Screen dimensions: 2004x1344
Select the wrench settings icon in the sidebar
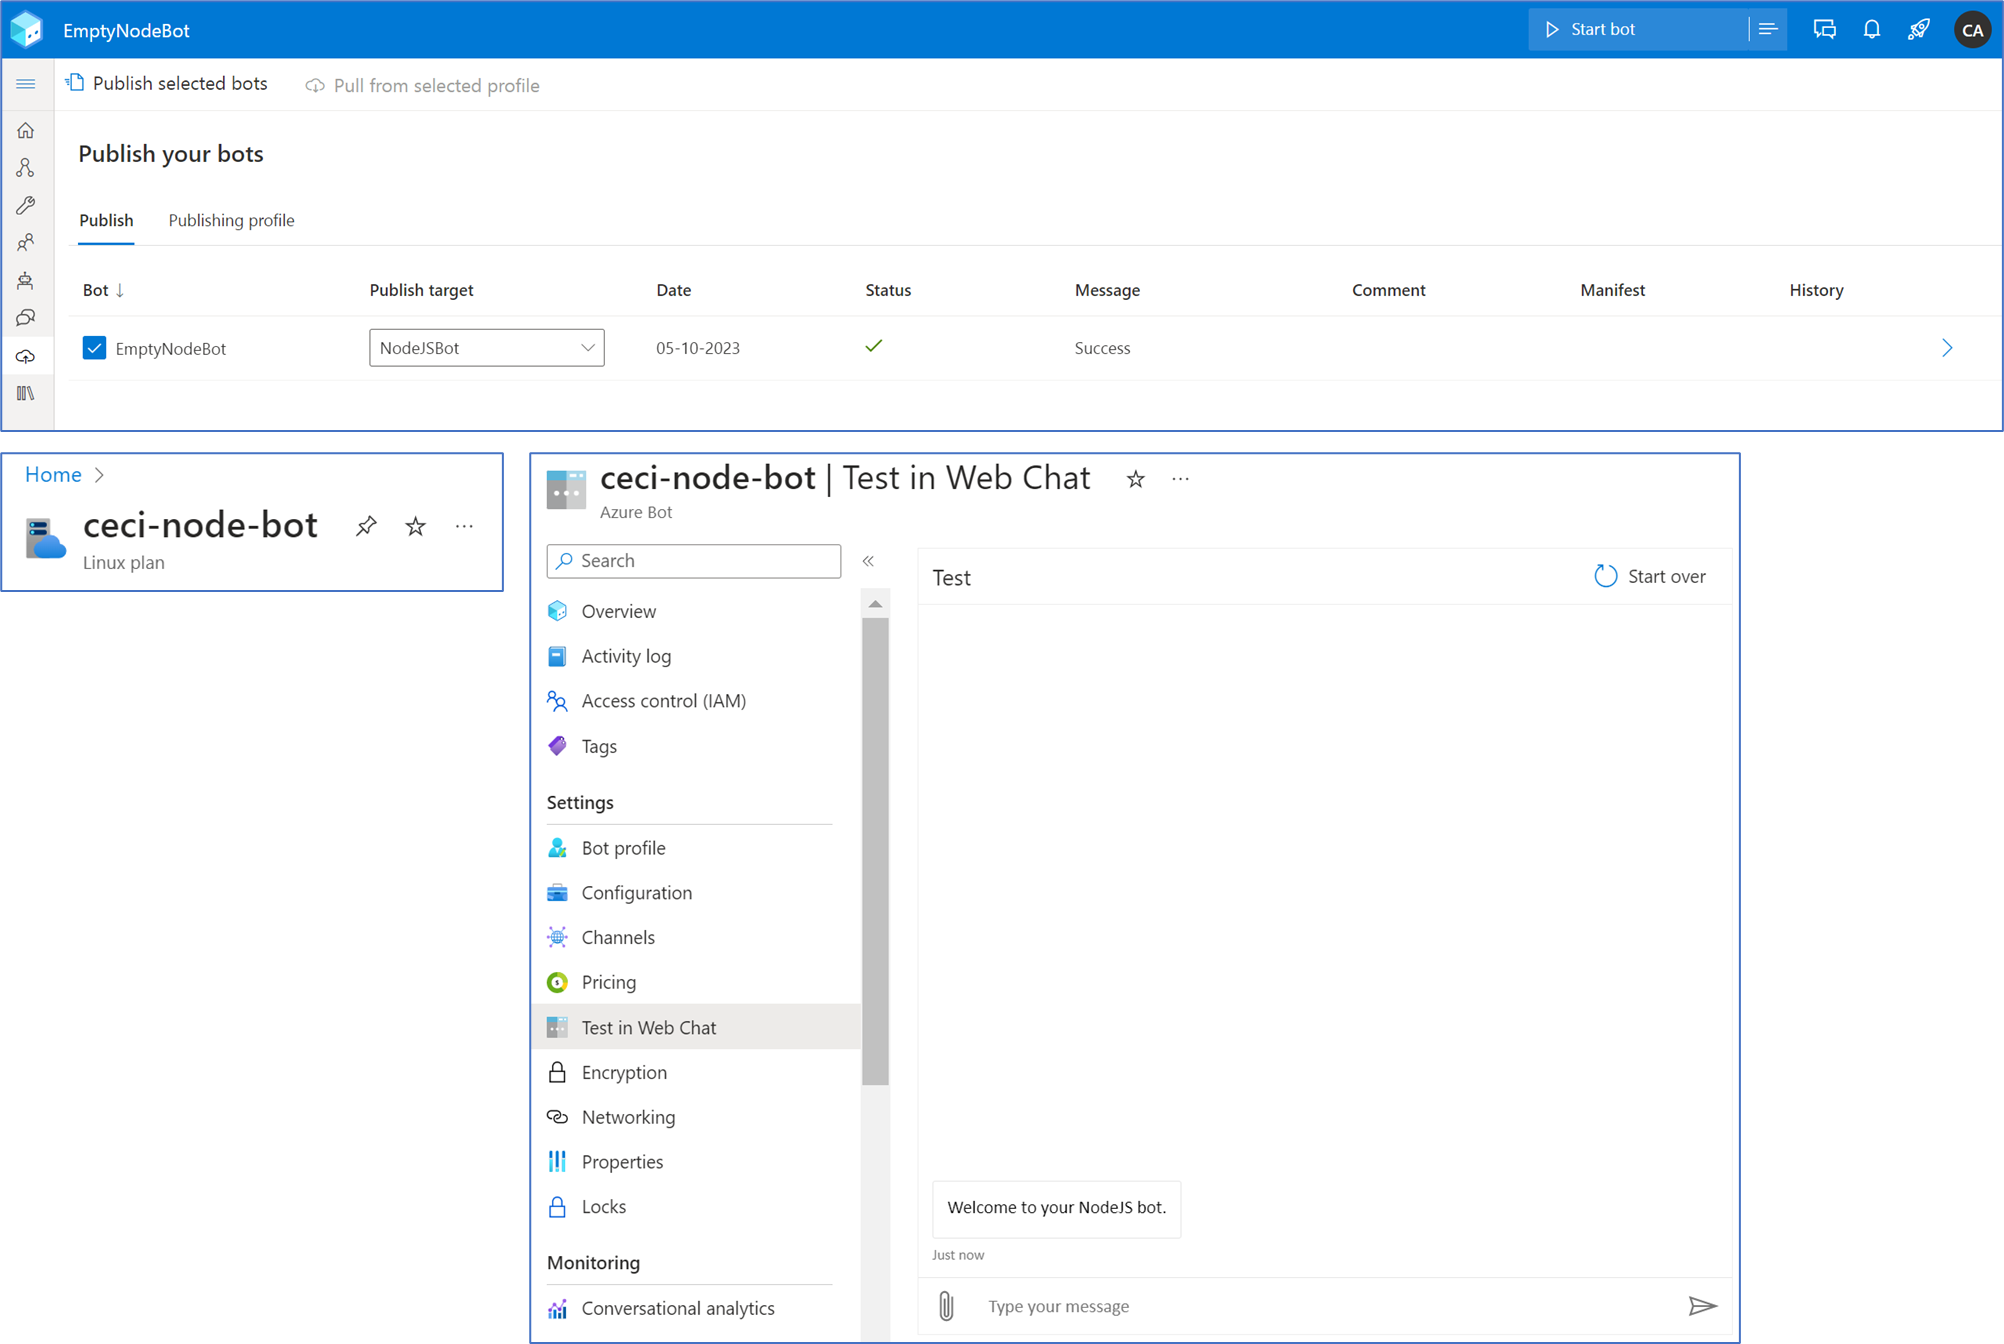coord(26,205)
